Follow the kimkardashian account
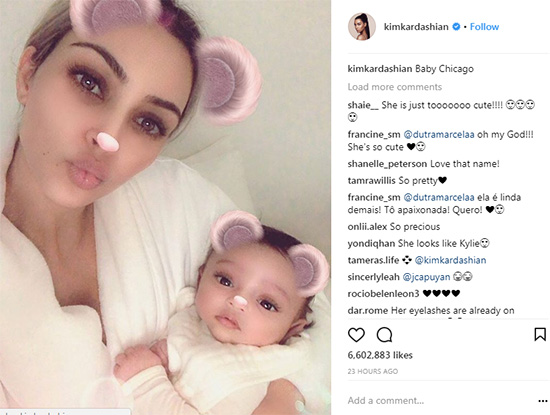This screenshot has width=550, height=415. coord(484,27)
